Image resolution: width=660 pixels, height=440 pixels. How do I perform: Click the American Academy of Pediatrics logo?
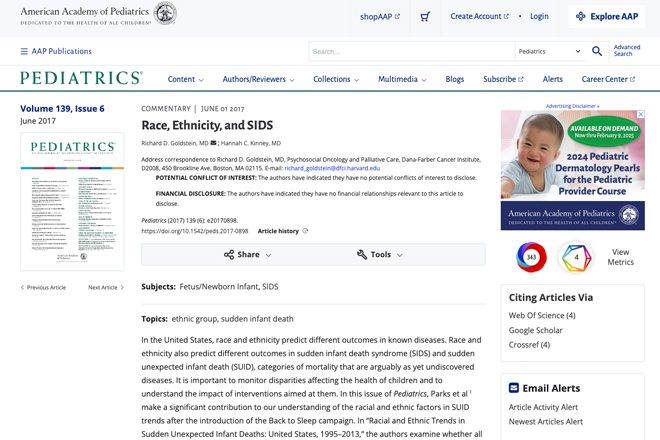tap(98, 14)
